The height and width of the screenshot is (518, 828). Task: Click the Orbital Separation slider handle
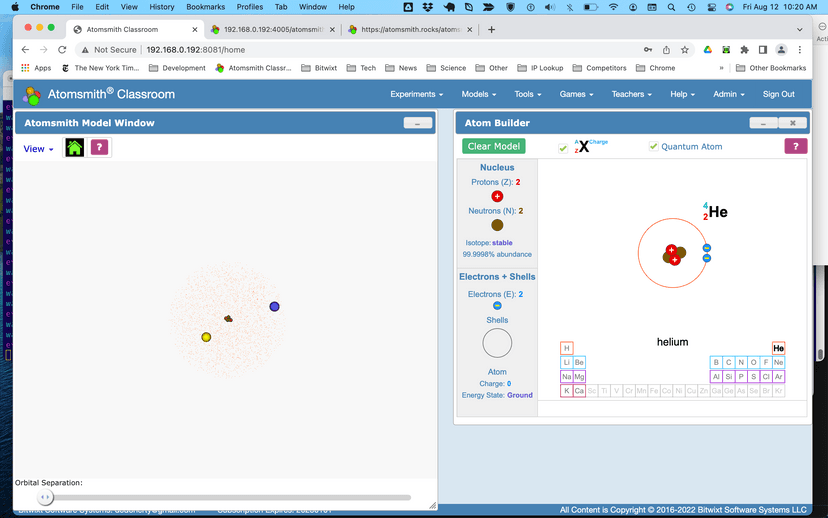click(45, 497)
